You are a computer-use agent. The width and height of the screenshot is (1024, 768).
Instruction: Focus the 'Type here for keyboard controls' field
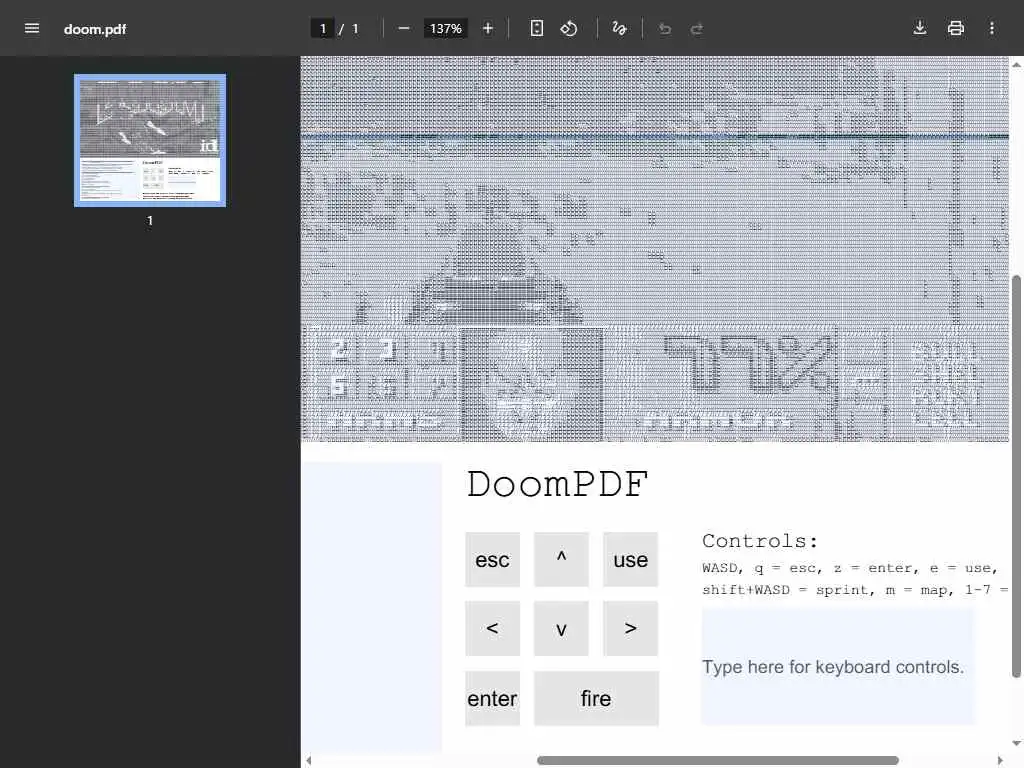coord(839,667)
